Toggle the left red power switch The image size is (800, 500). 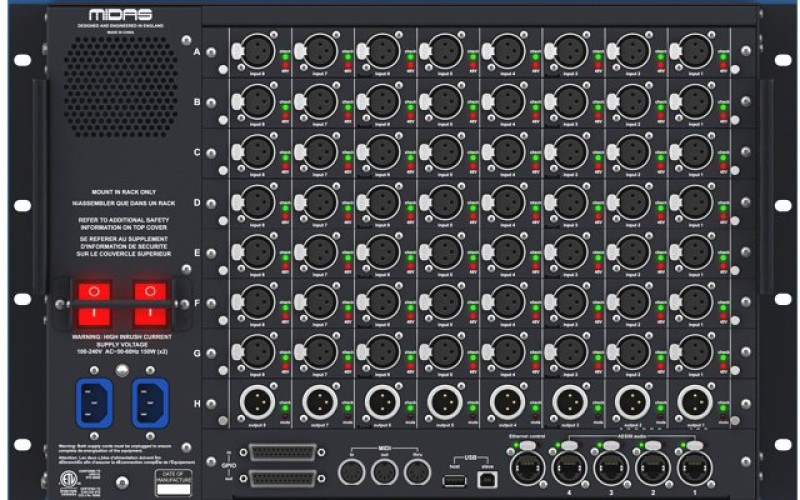coord(94,304)
